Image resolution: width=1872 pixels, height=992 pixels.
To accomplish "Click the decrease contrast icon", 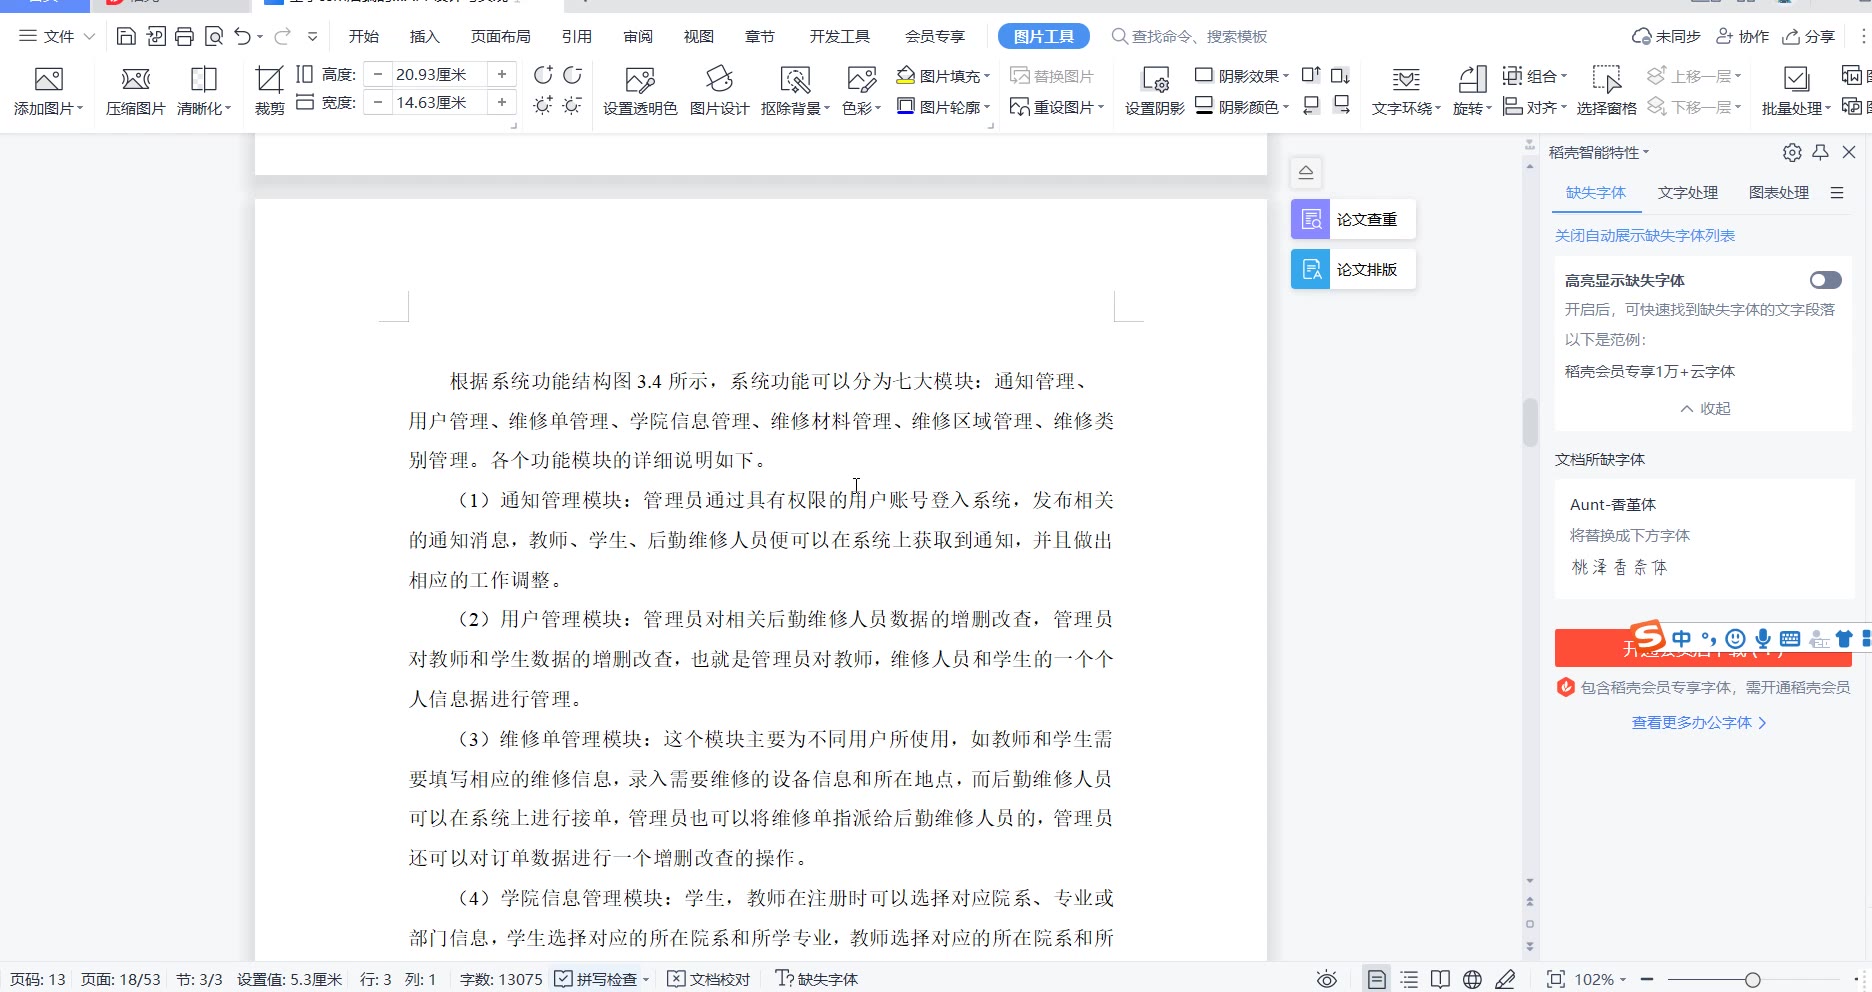I will coord(573,75).
